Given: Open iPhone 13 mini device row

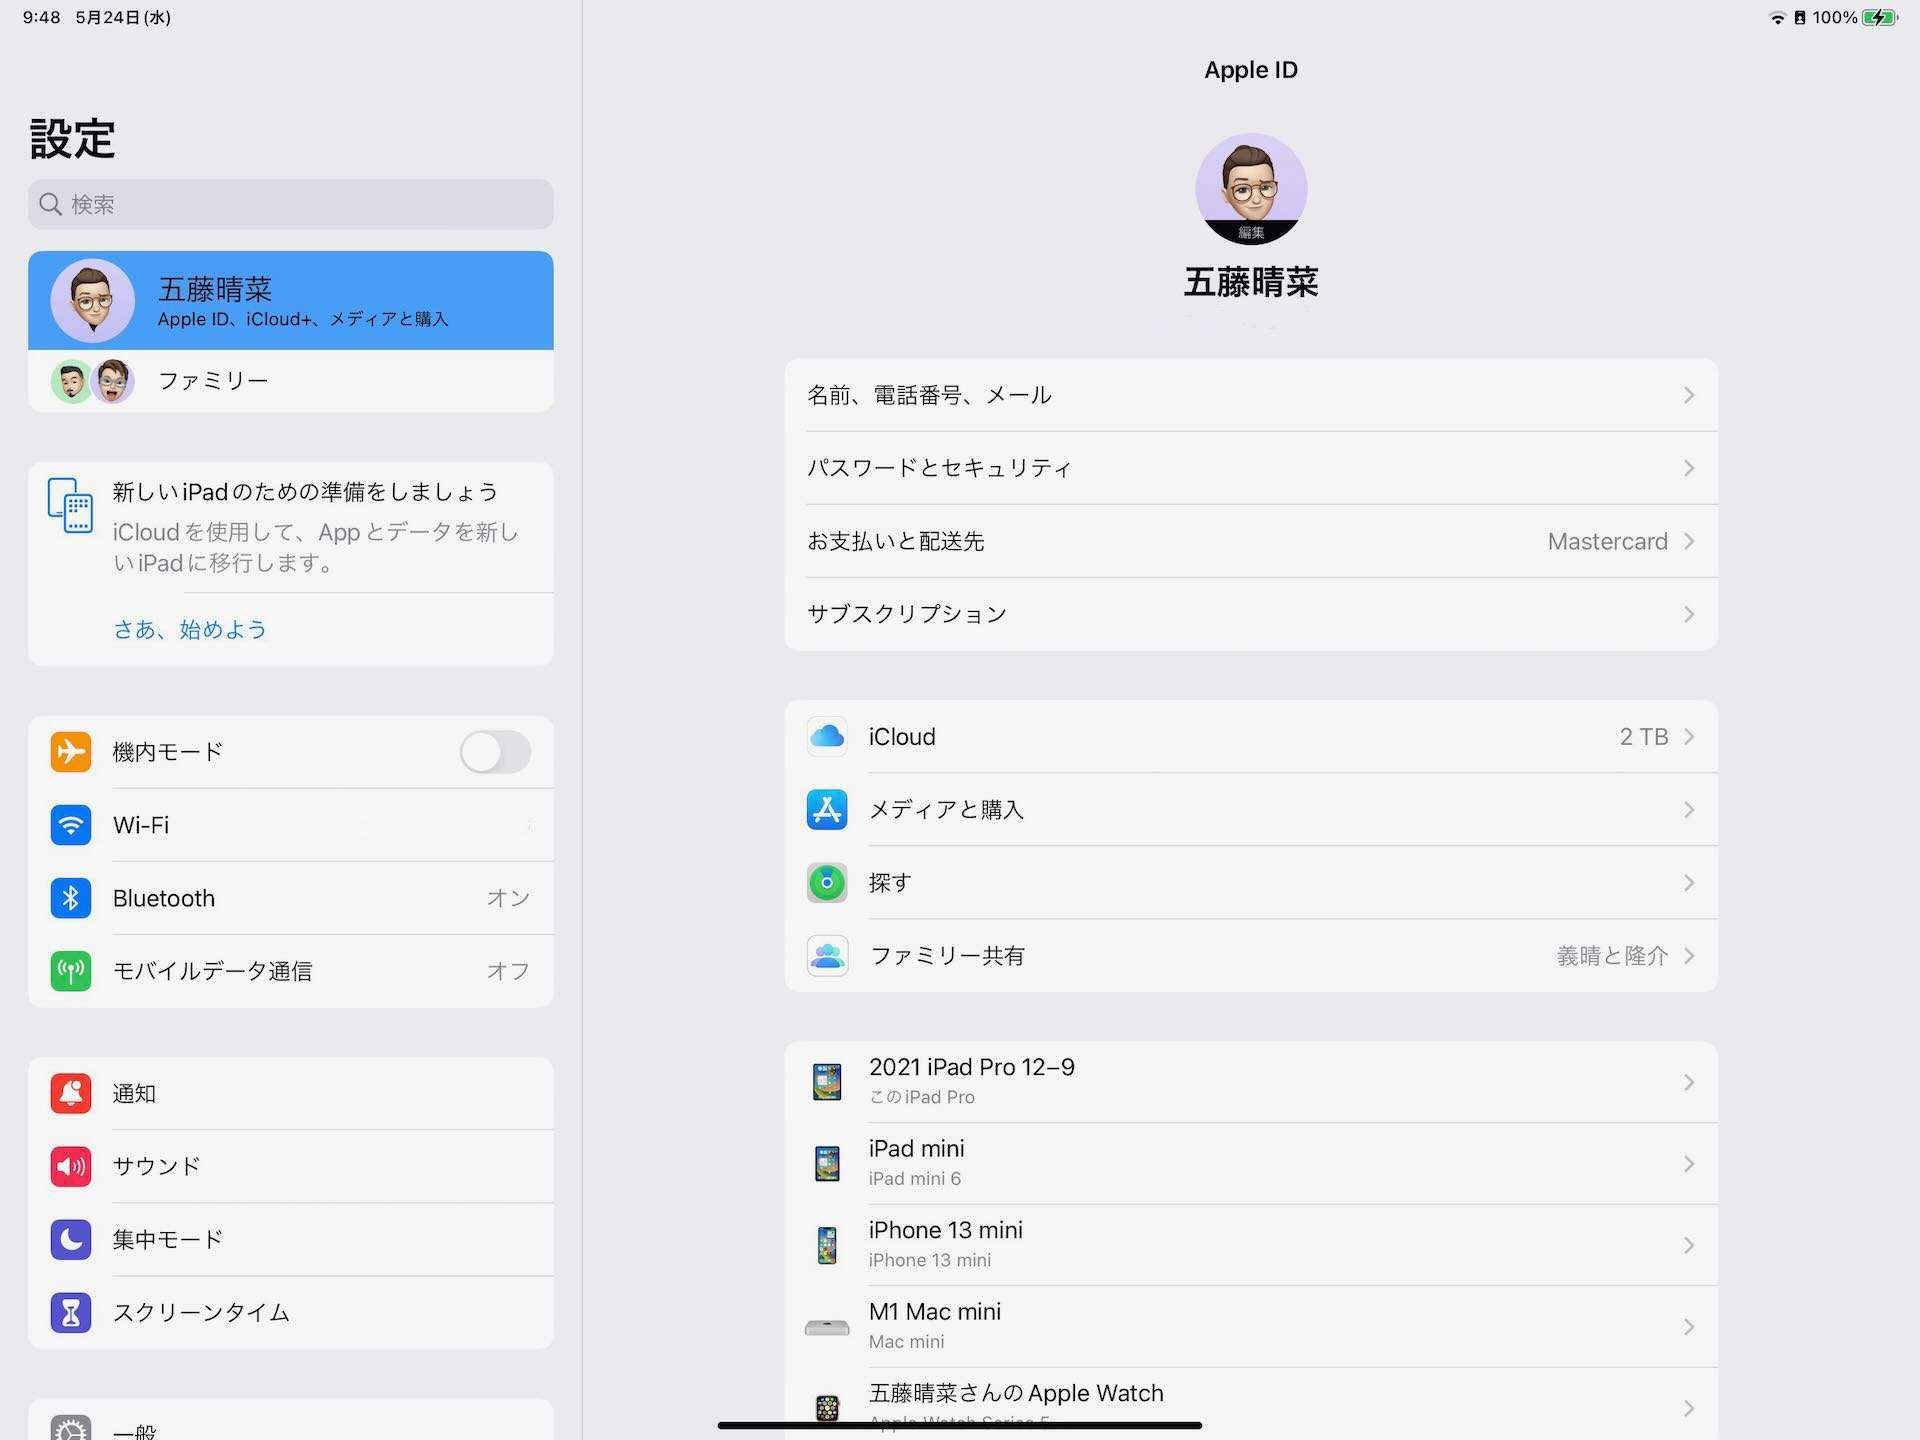Looking at the screenshot, I should point(1251,1246).
